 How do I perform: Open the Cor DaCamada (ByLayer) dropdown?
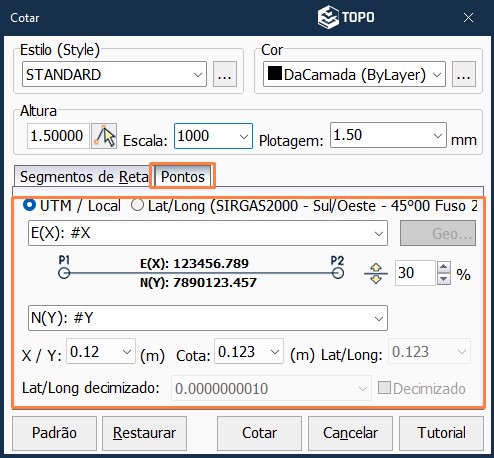click(x=354, y=74)
